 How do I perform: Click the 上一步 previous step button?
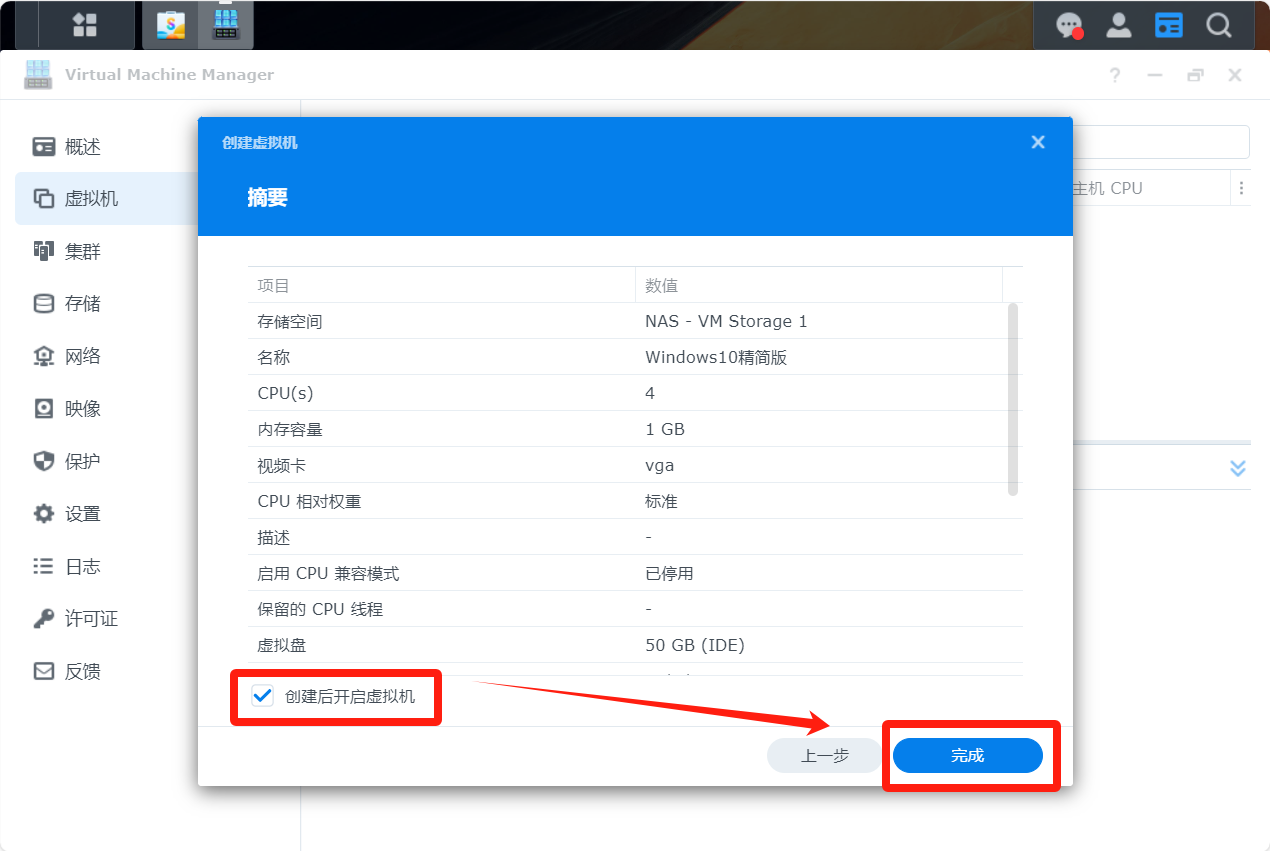(824, 756)
